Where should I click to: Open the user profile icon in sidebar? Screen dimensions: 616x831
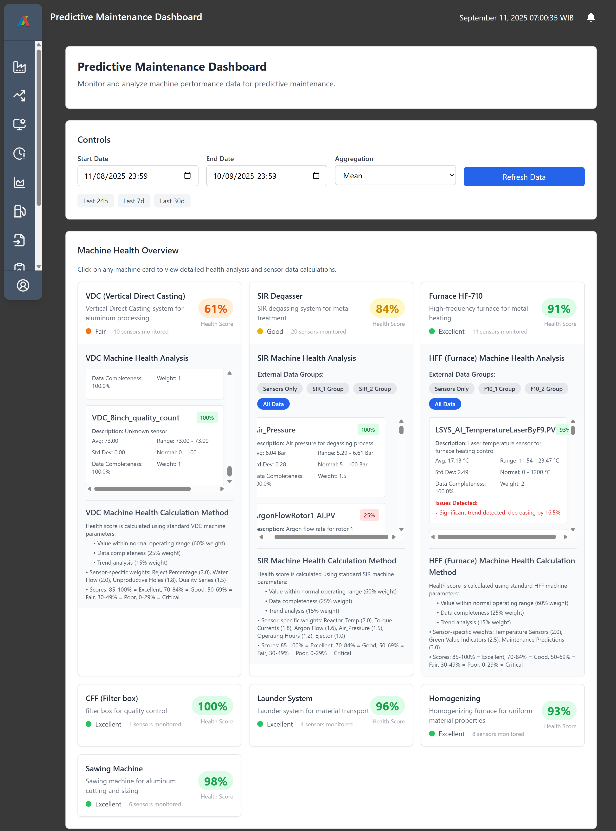pos(22,285)
